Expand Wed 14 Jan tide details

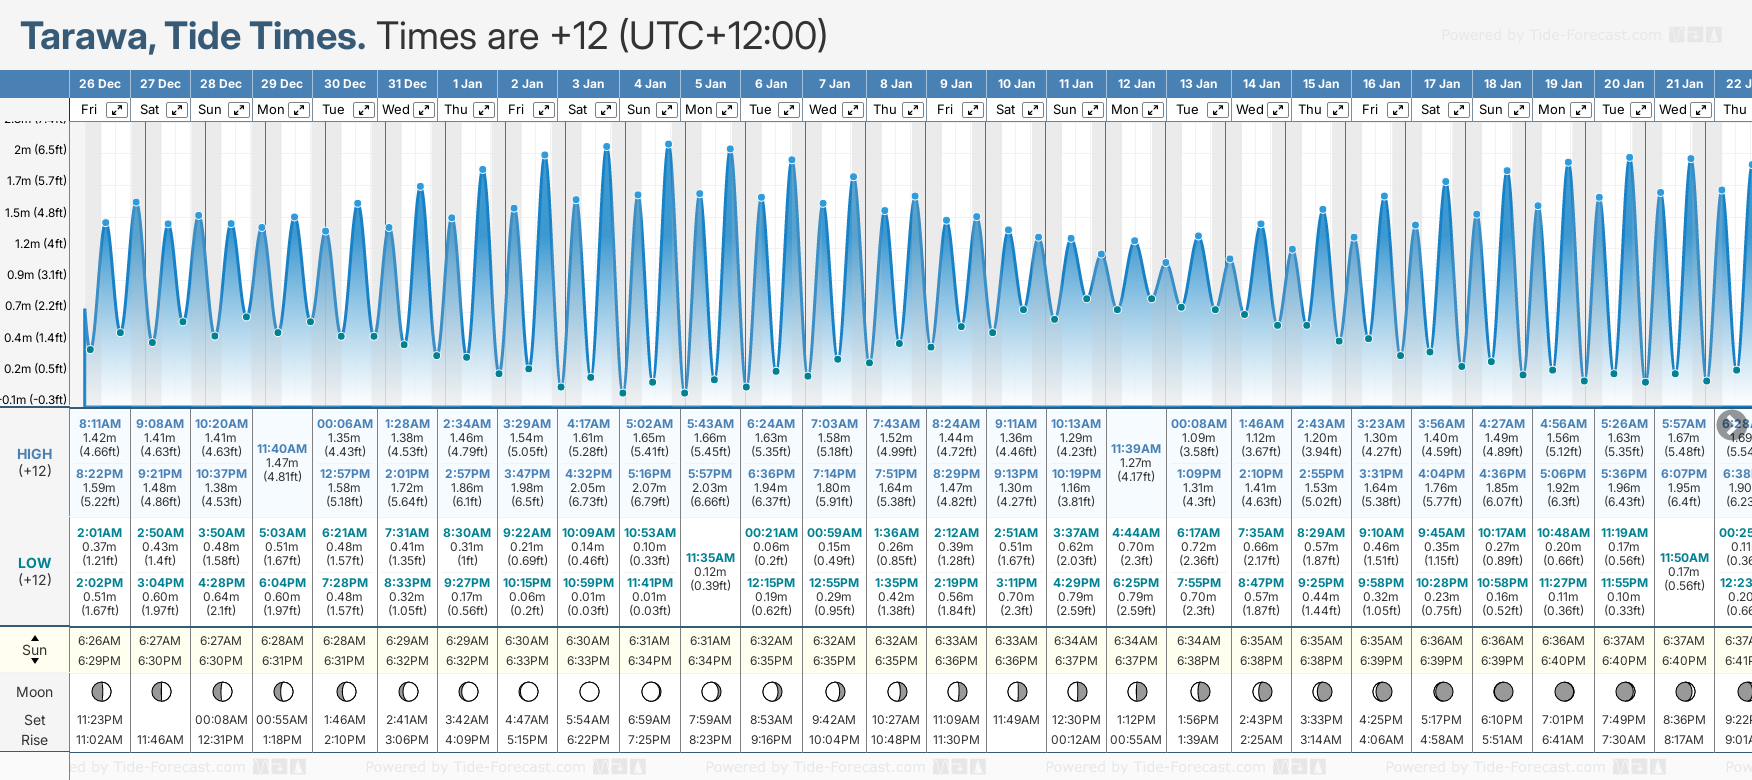(1278, 110)
